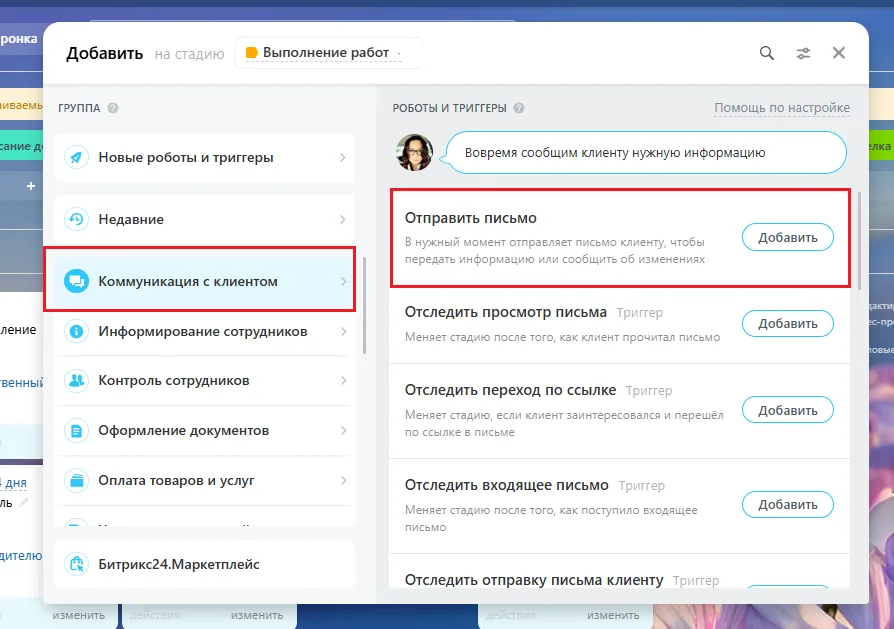Click the plus icon in background kanban
The height and width of the screenshot is (629, 894).
point(31,186)
